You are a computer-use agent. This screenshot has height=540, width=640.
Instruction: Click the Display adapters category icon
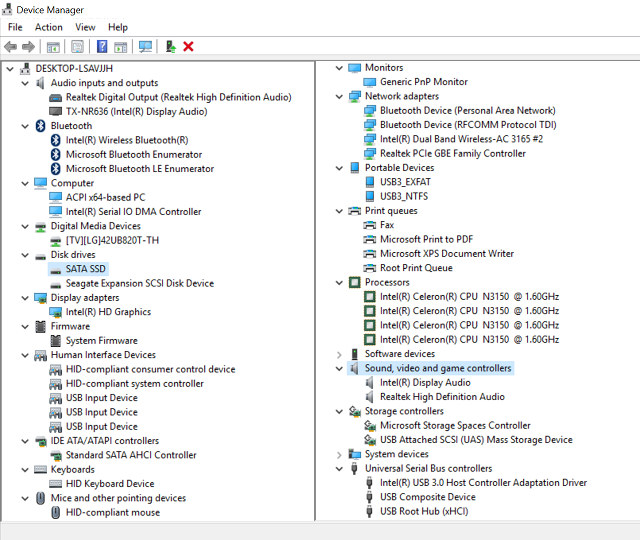(x=40, y=298)
